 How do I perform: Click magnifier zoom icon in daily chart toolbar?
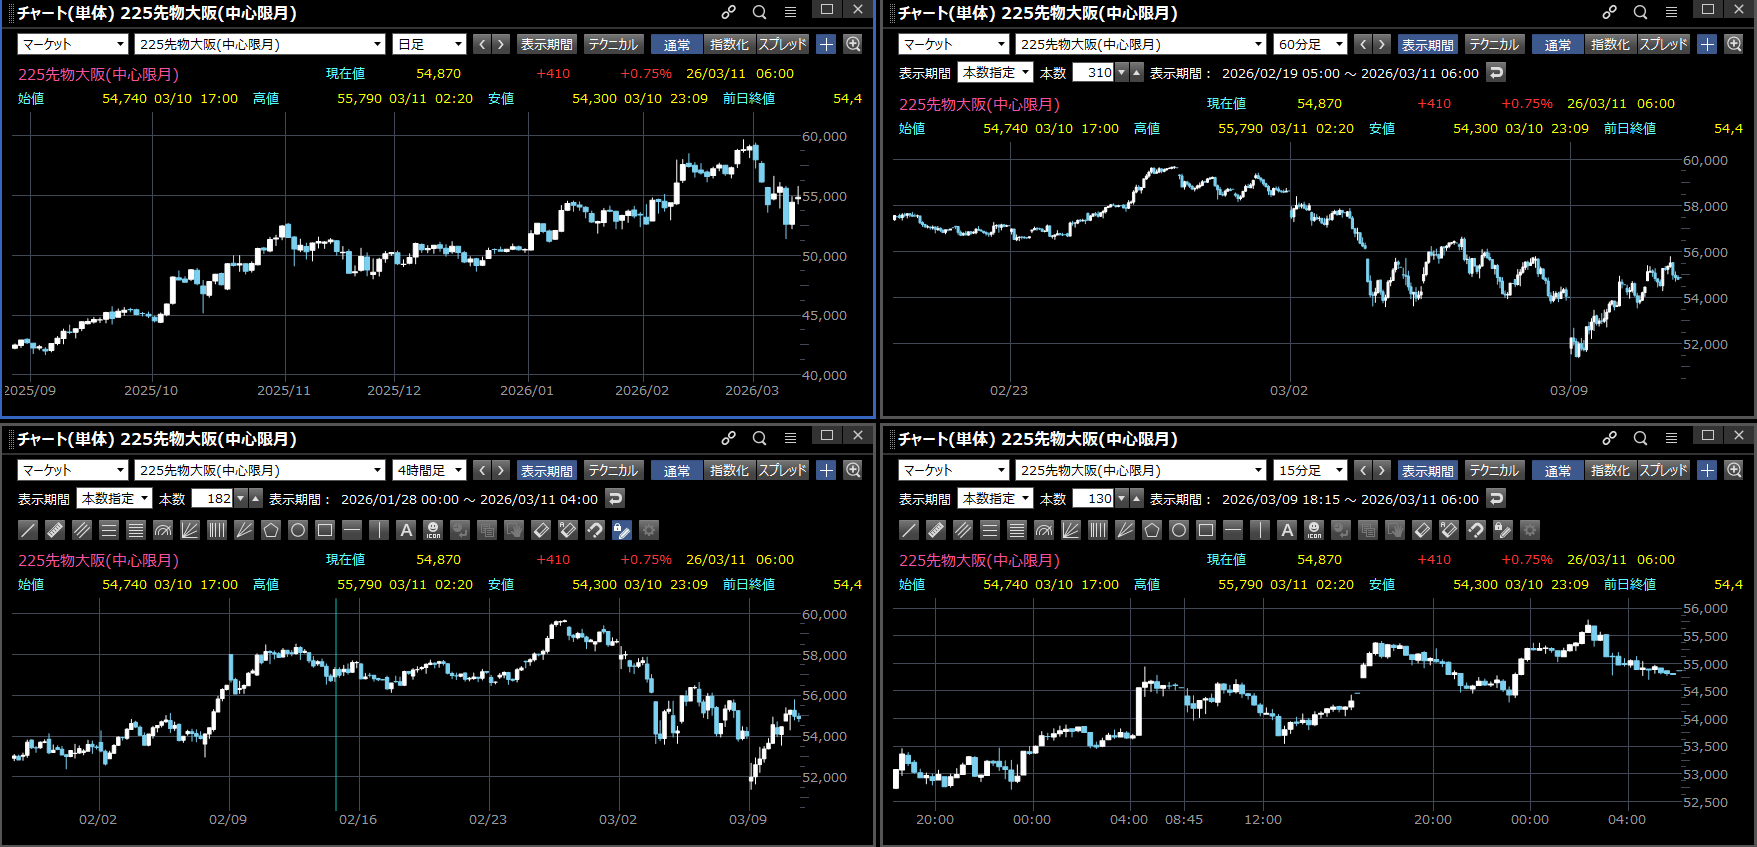(x=853, y=44)
